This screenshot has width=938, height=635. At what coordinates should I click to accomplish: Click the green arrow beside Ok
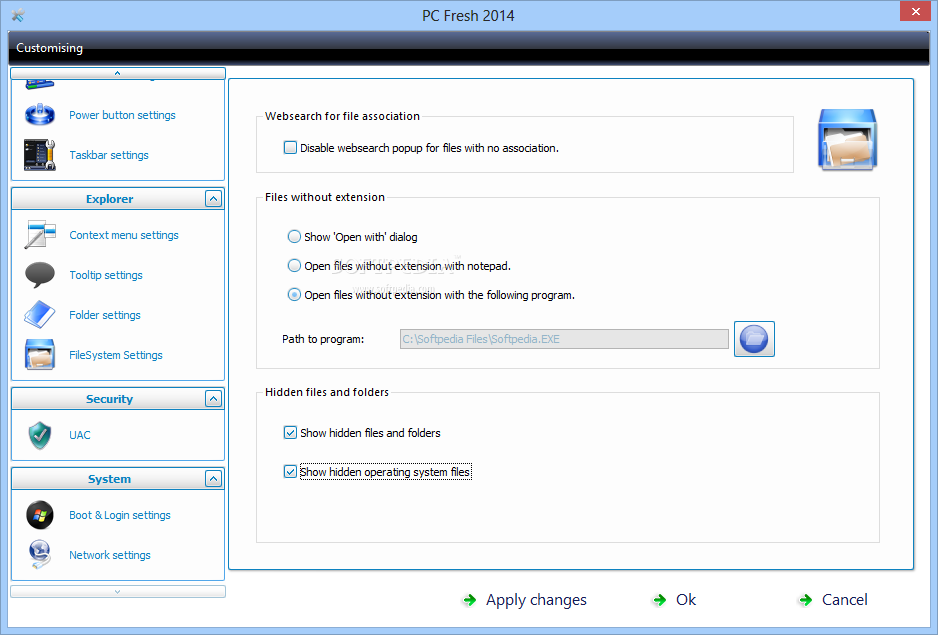(x=659, y=600)
